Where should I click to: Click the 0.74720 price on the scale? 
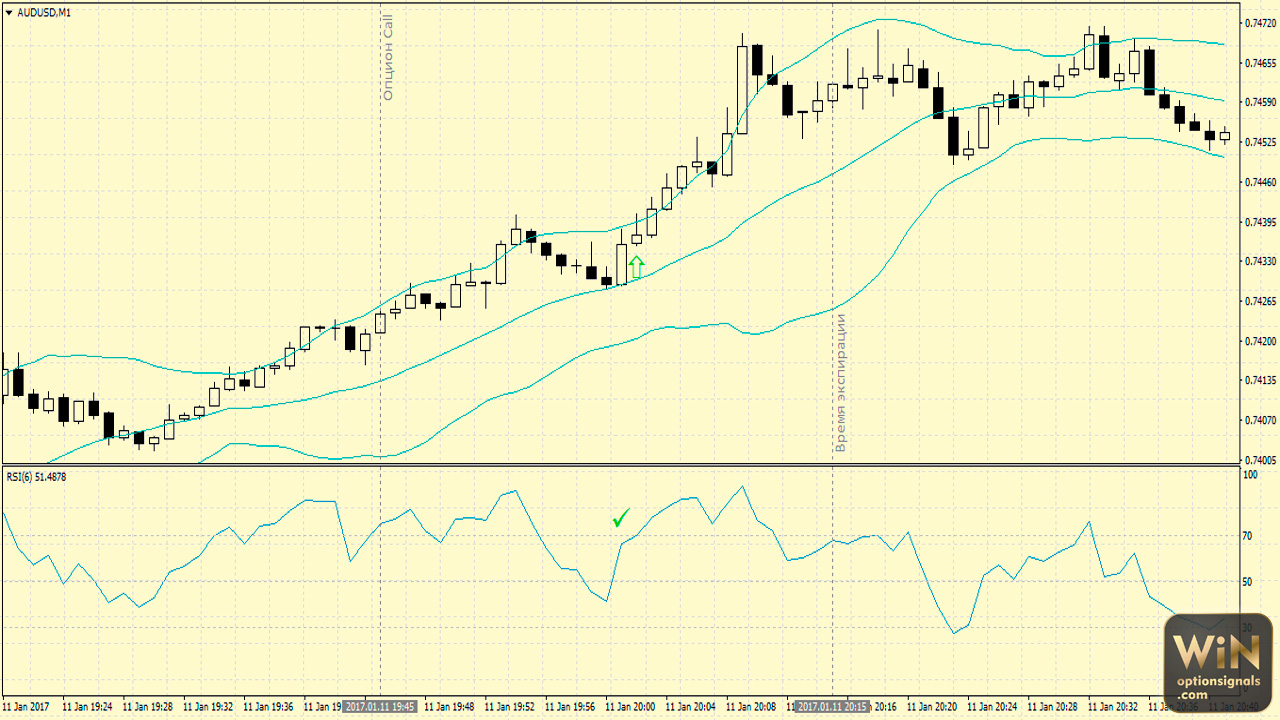coord(1259,23)
